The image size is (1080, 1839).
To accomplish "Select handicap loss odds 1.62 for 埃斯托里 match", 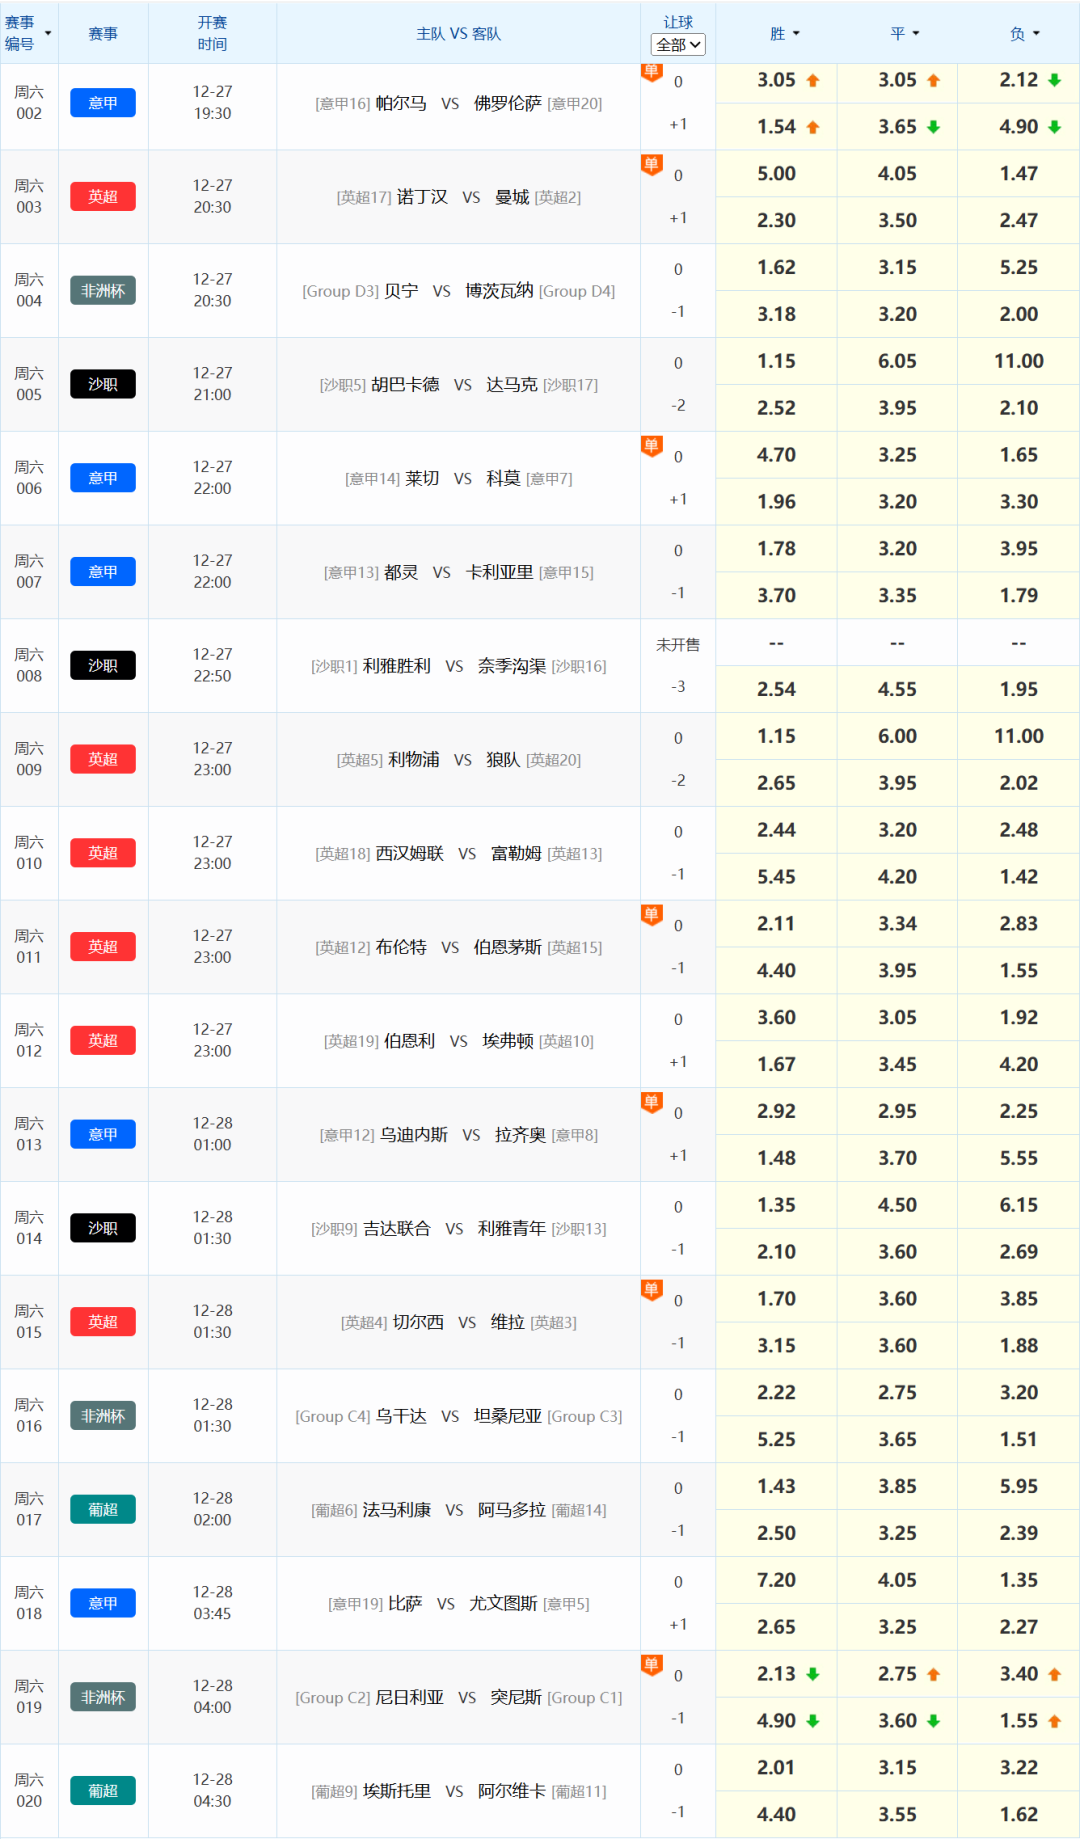I will coord(1018,1815).
